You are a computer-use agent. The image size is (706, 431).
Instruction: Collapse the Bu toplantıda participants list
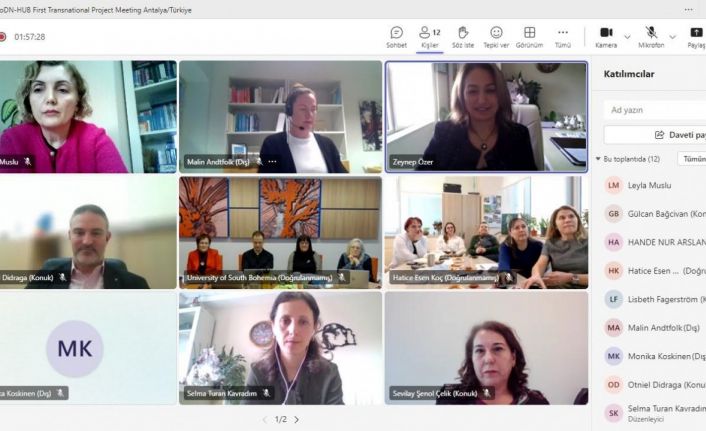(x=598, y=159)
